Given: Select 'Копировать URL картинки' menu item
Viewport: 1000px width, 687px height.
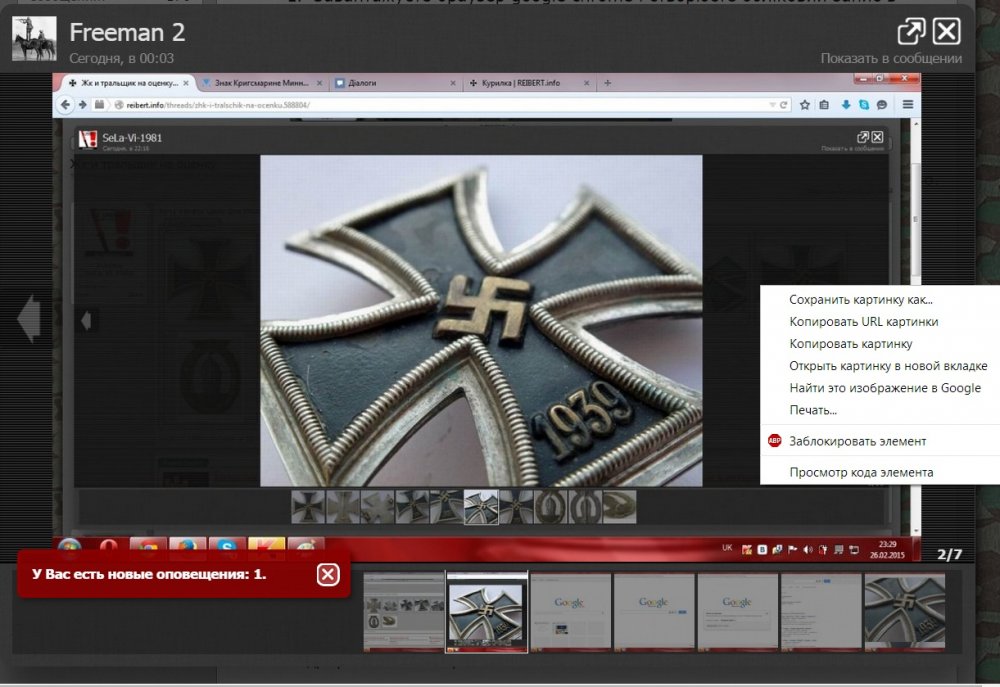Looking at the screenshot, I should pyautogui.click(x=863, y=321).
